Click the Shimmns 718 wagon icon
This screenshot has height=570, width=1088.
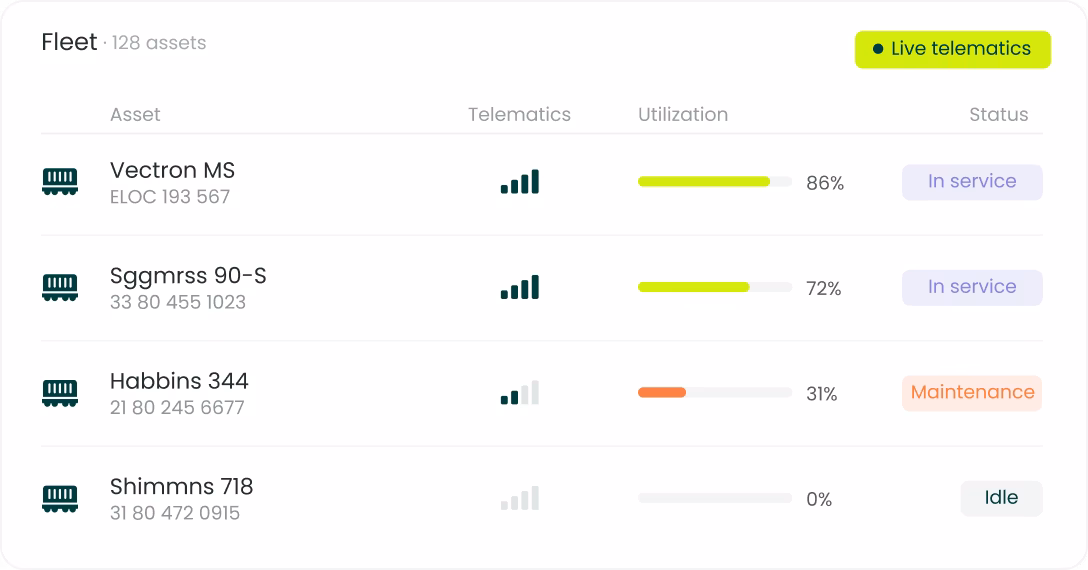pos(60,498)
